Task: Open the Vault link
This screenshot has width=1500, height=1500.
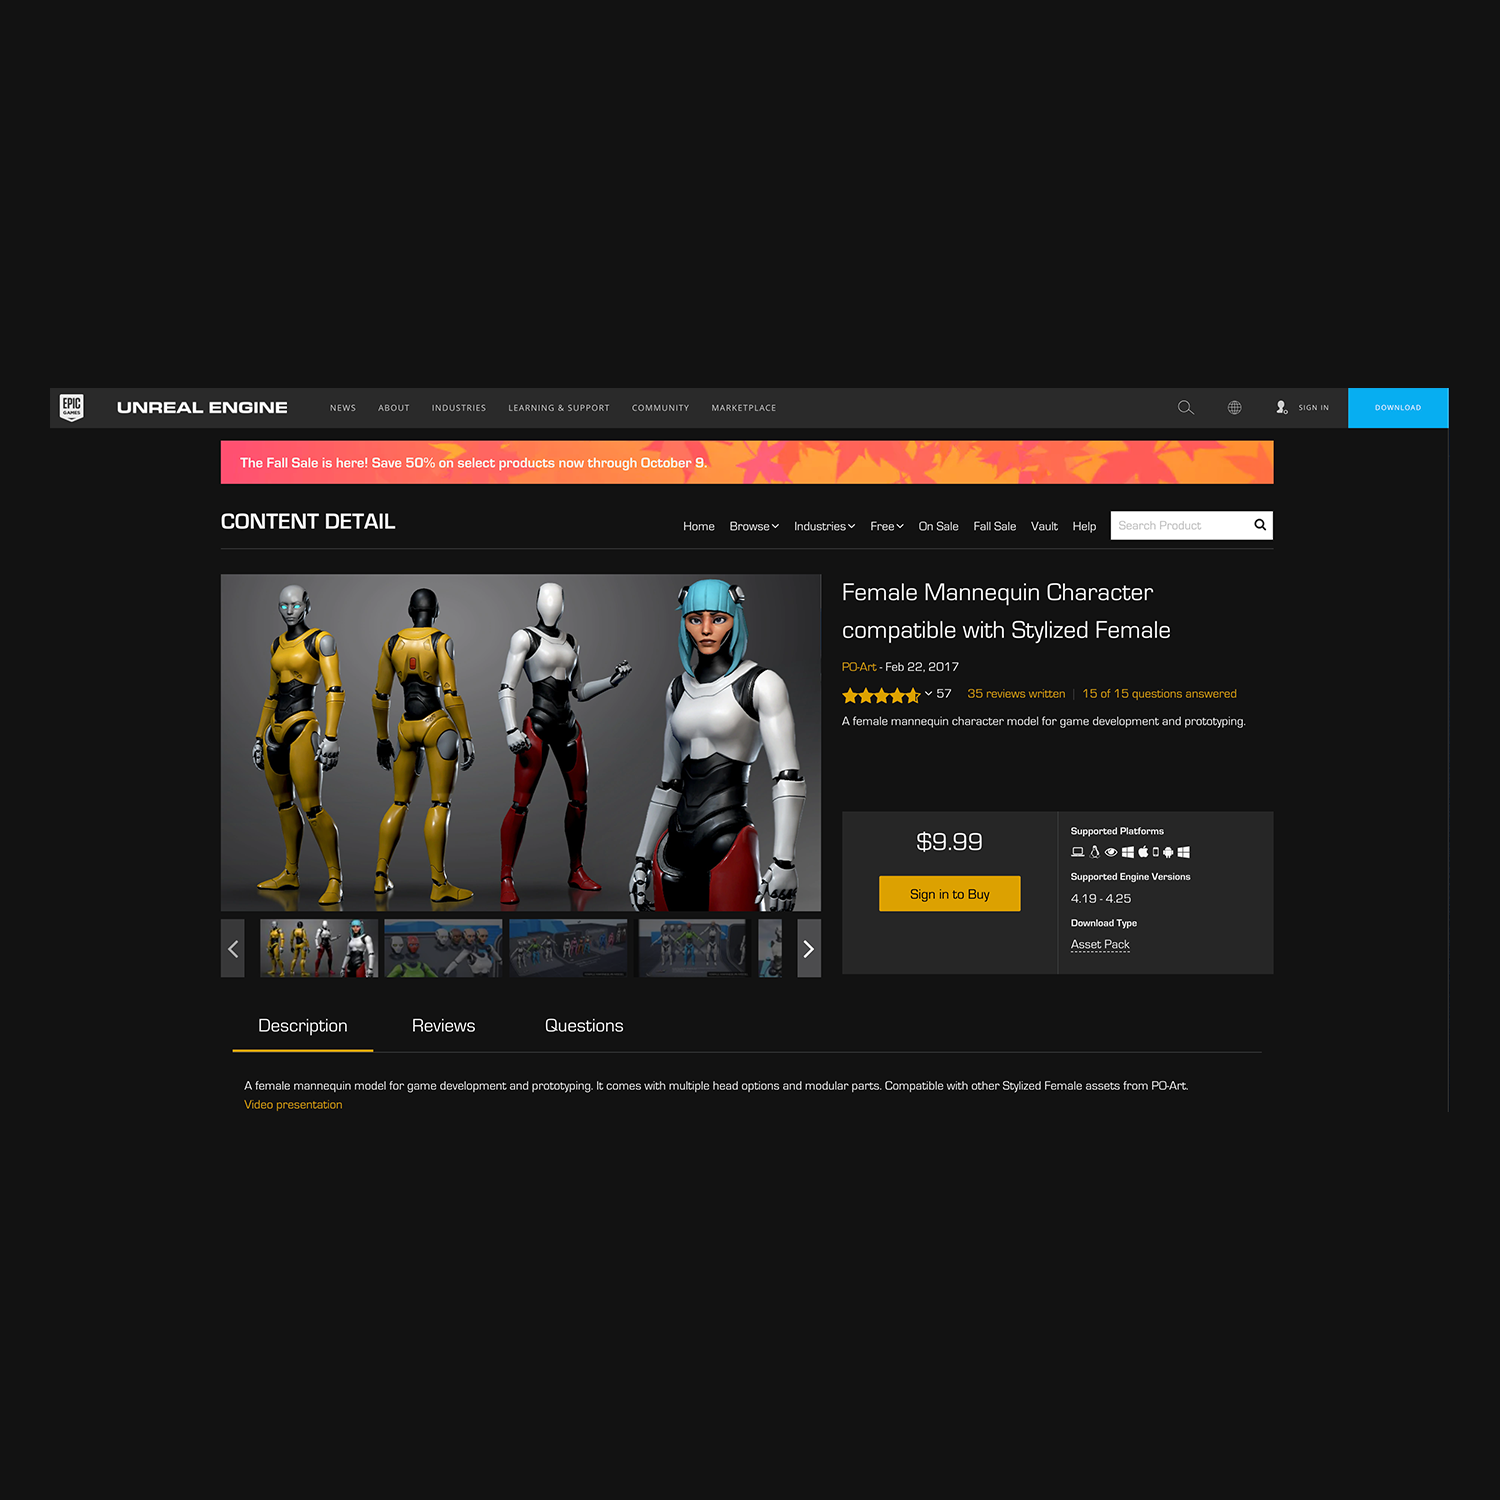Action: click(1044, 526)
